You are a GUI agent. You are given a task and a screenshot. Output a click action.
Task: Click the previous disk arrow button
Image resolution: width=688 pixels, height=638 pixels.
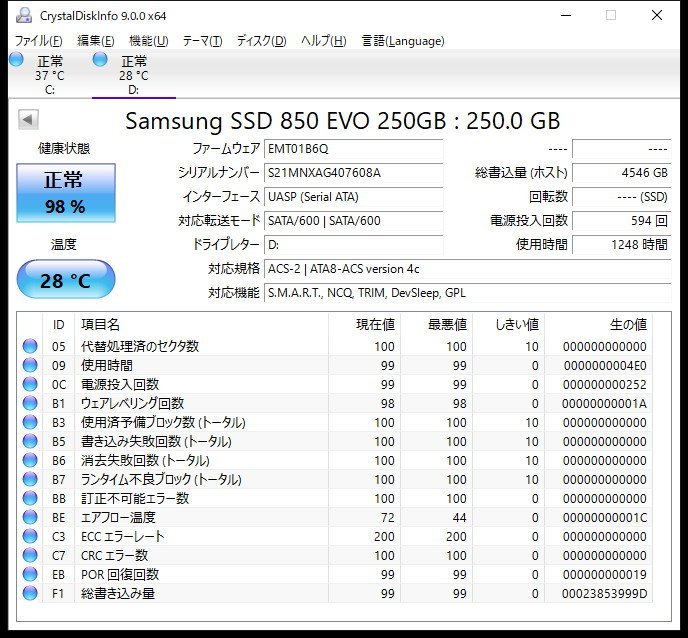[29, 119]
